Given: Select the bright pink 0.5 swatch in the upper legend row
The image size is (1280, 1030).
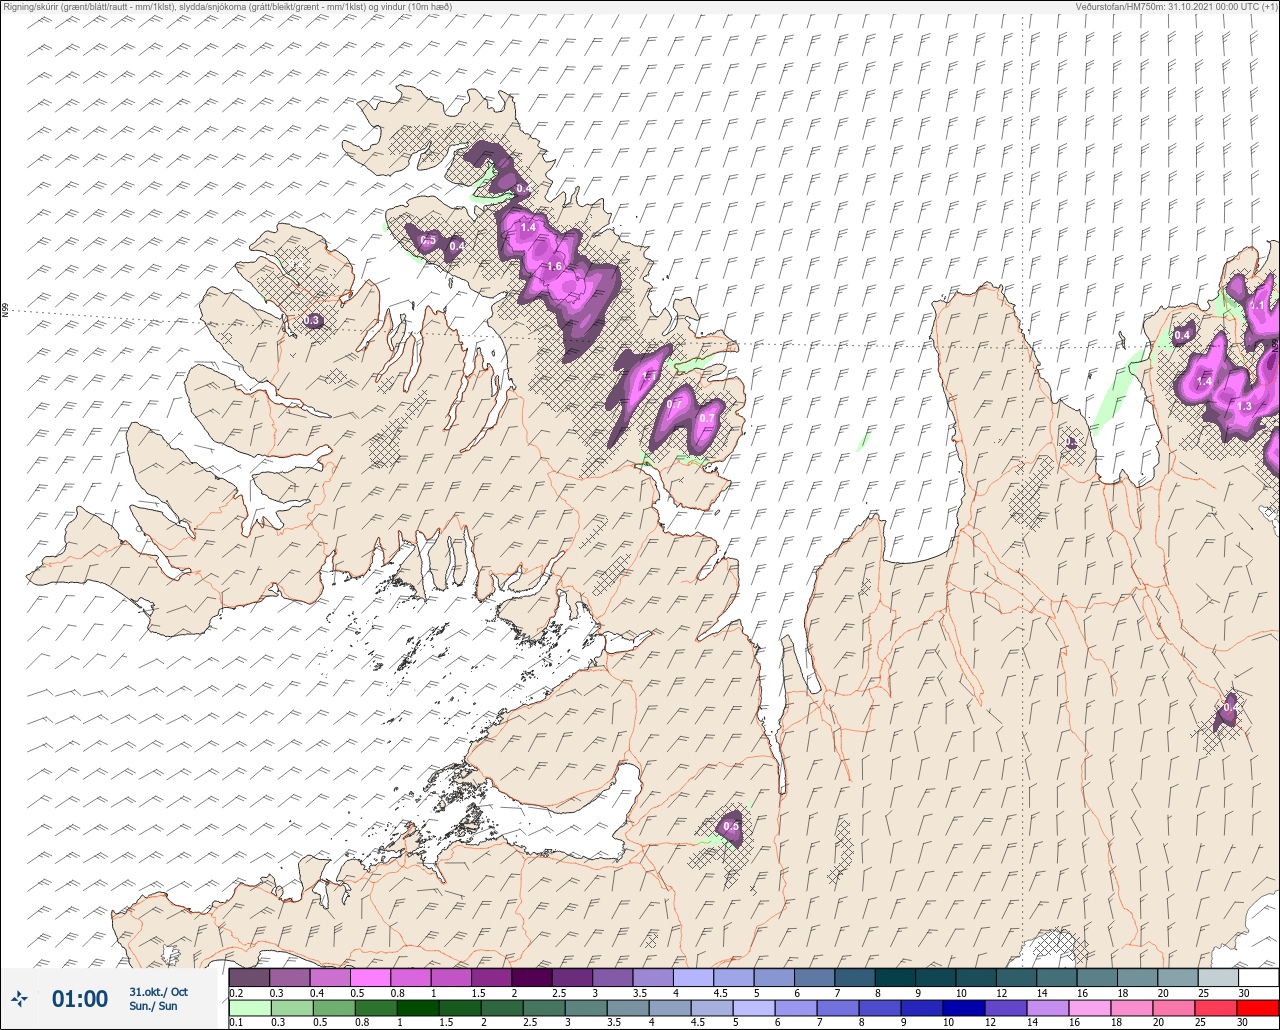Looking at the screenshot, I should pos(370,977).
